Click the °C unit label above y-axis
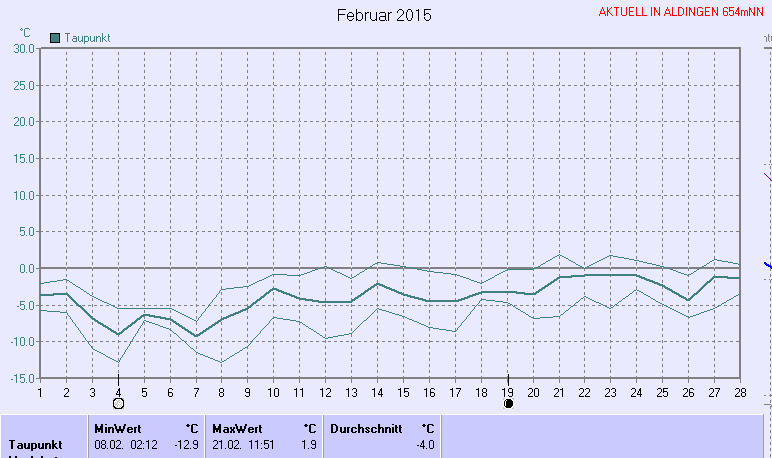772x458 pixels. [25, 33]
